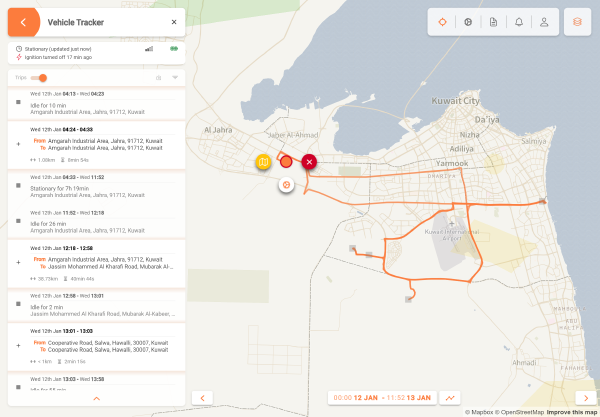Open the map layers button
Image resolution: width=600 pixels, height=417 pixels.
click(x=577, y=22)
